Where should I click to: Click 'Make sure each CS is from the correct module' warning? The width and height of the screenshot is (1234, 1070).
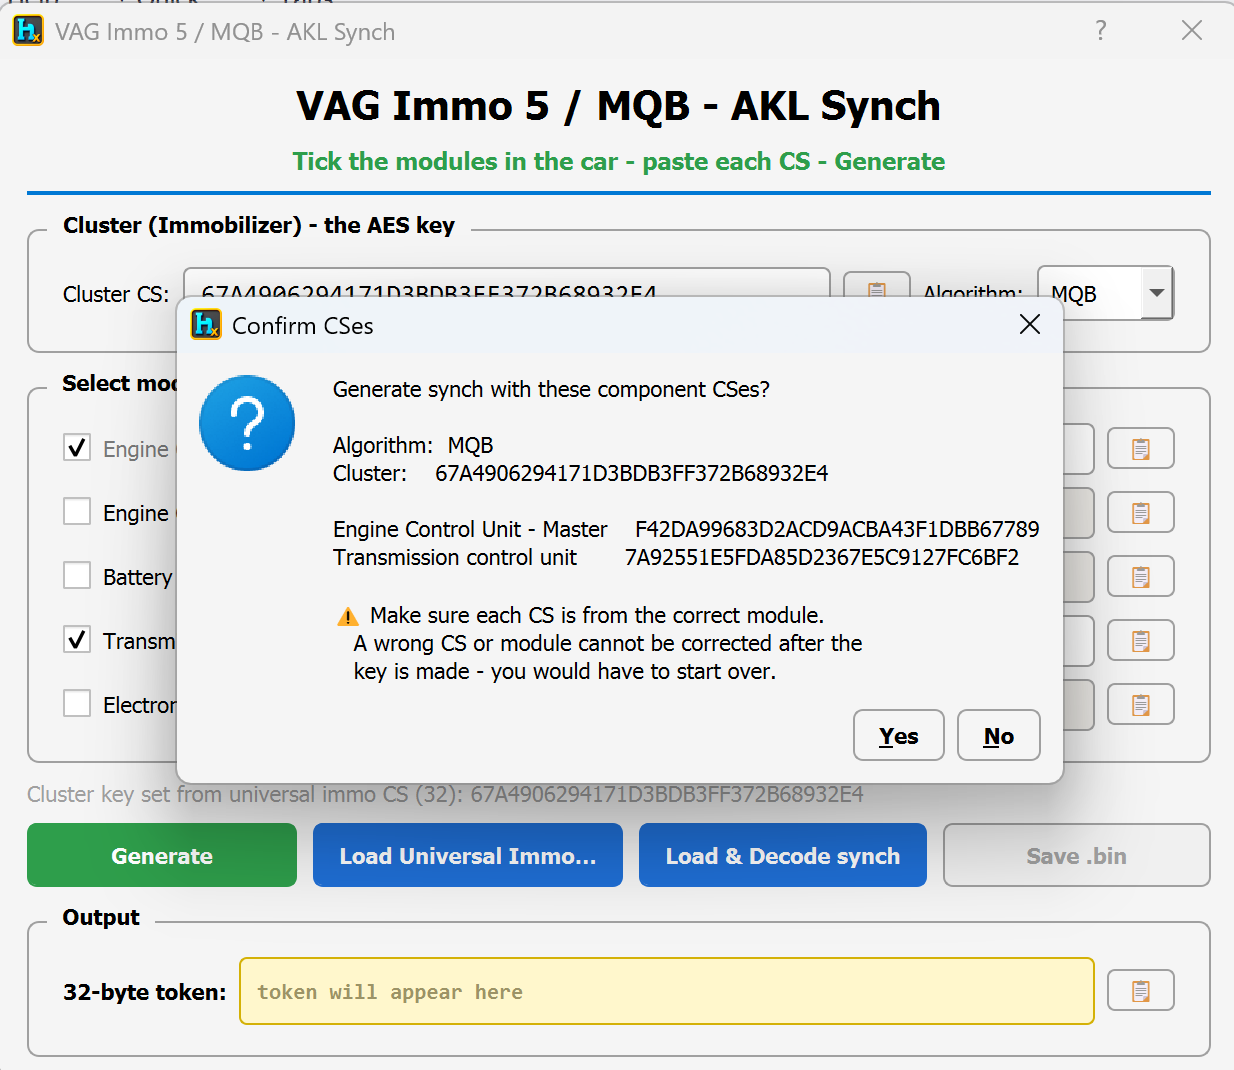[597, 615]
